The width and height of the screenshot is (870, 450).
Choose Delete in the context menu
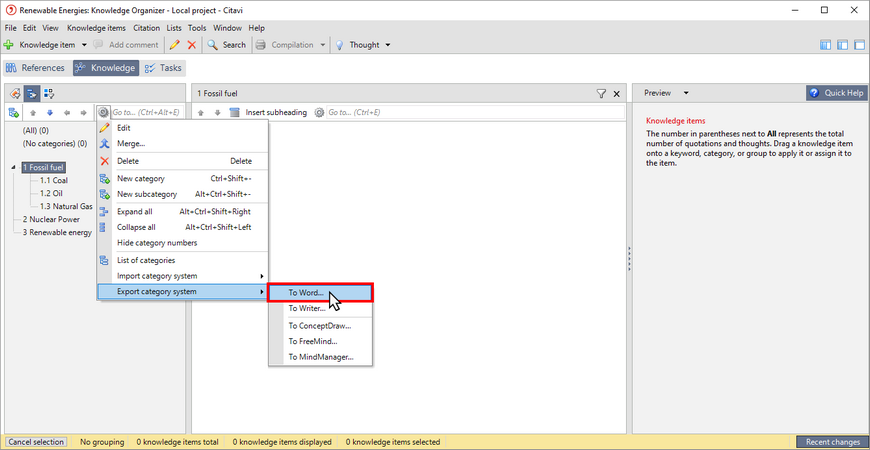point(183,161)
